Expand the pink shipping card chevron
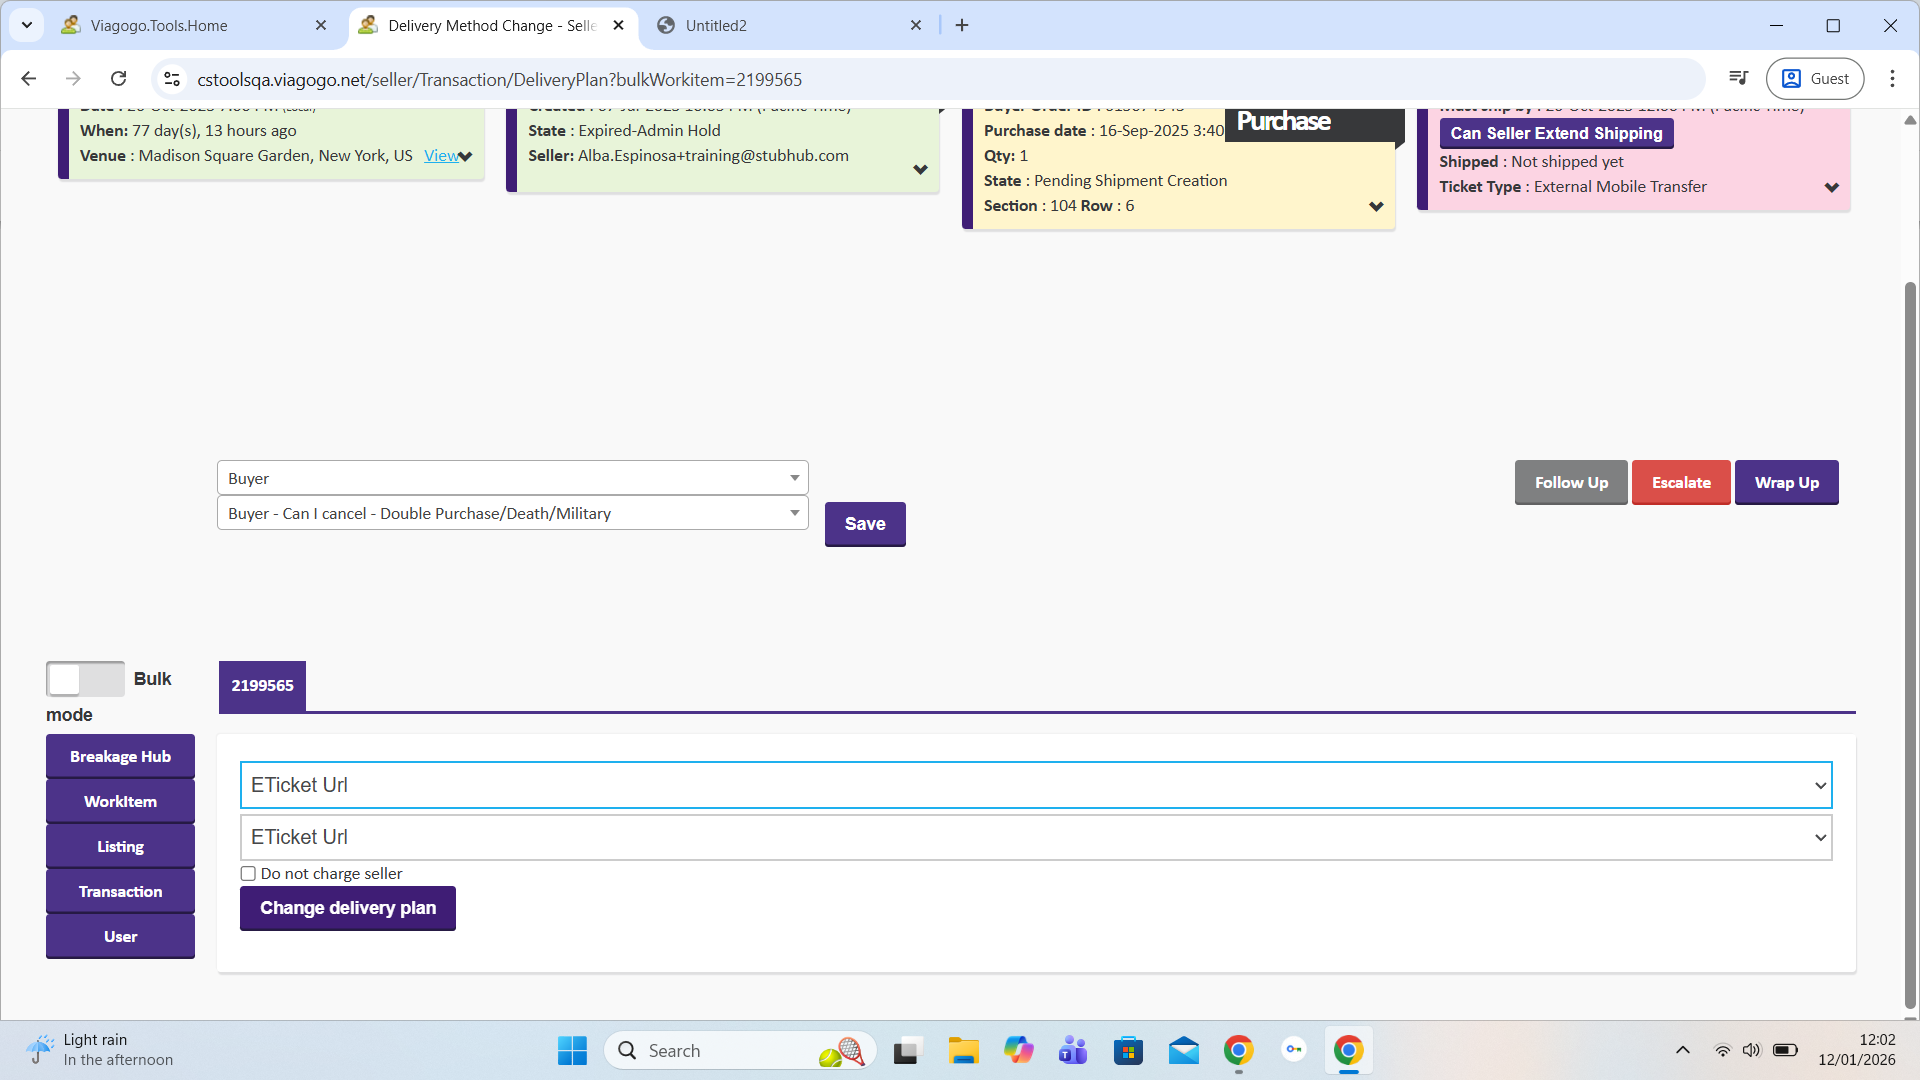The image size is (1920, 1080). pyautogui.click(x=1831, y=187)
